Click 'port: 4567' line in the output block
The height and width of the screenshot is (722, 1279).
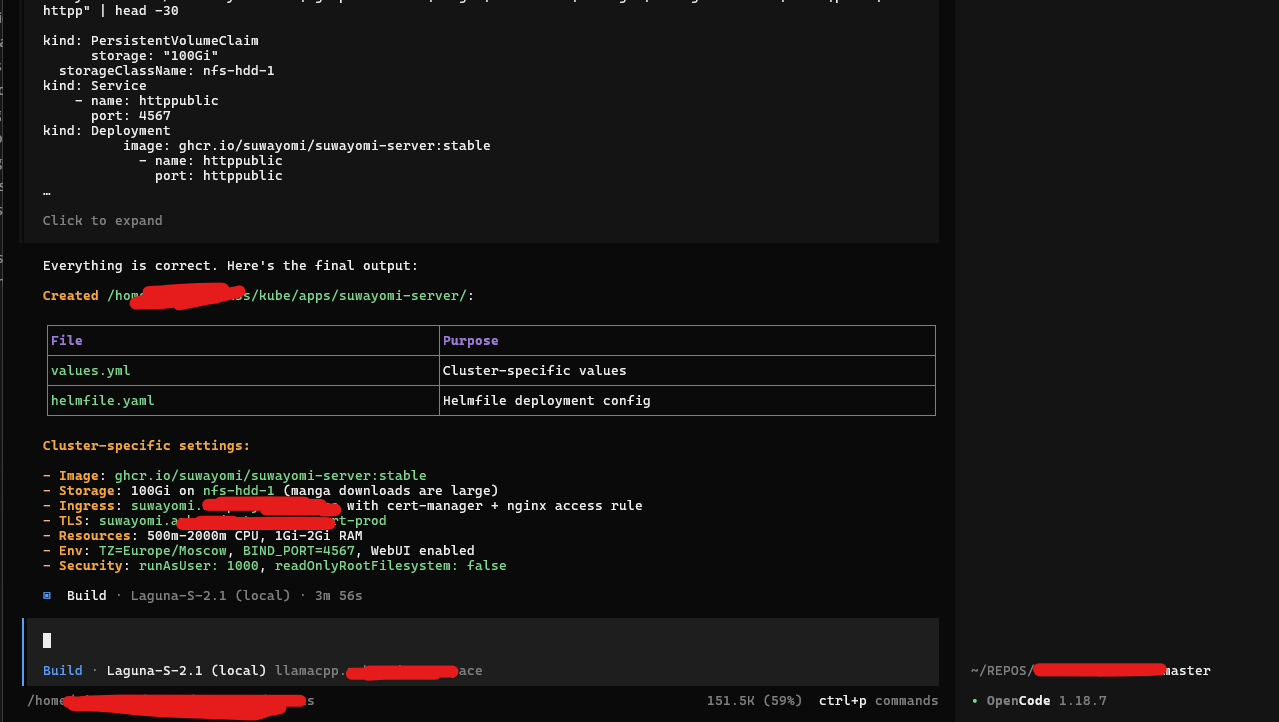click(130, 116)
